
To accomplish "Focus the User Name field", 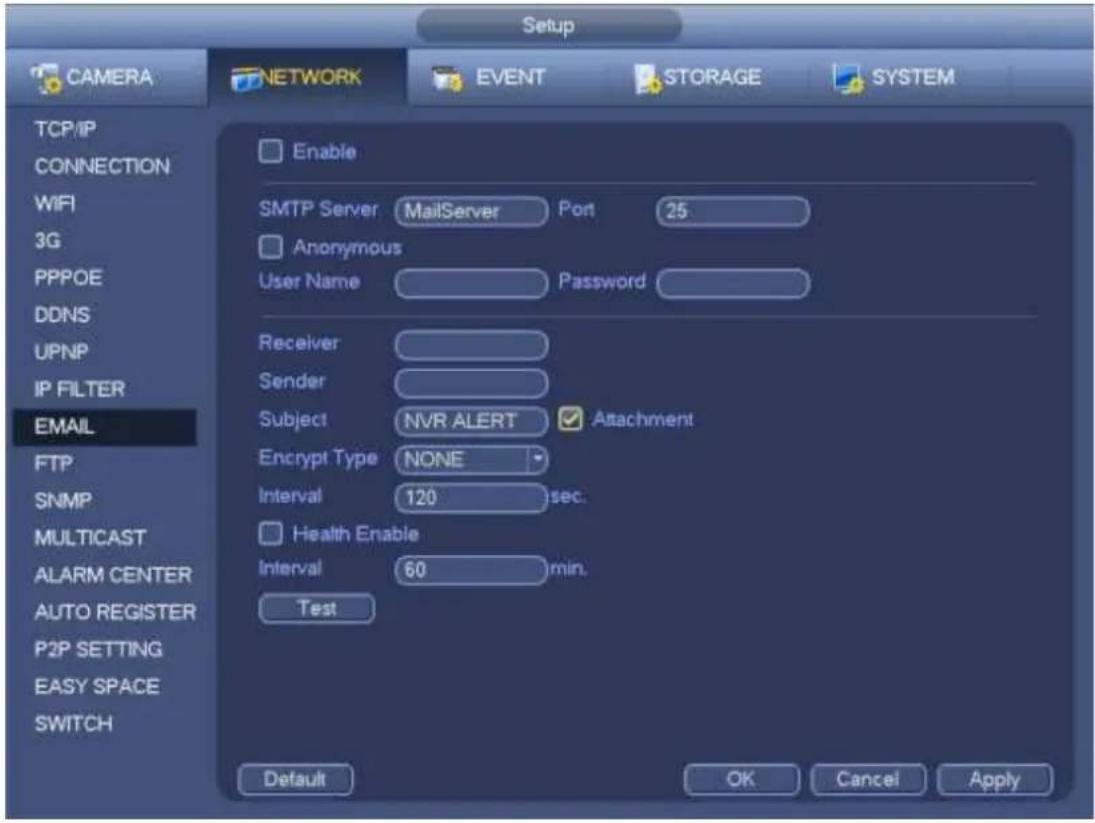I will coord(471,283).
